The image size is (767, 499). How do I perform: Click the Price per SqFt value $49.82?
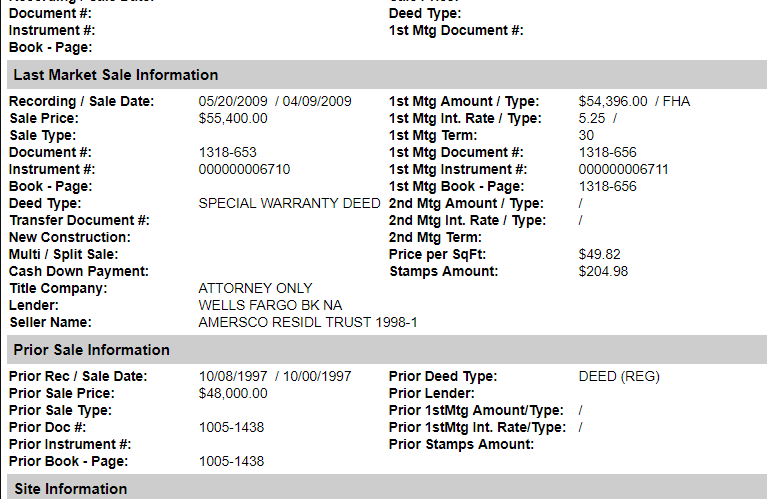(x=599, y=254)
